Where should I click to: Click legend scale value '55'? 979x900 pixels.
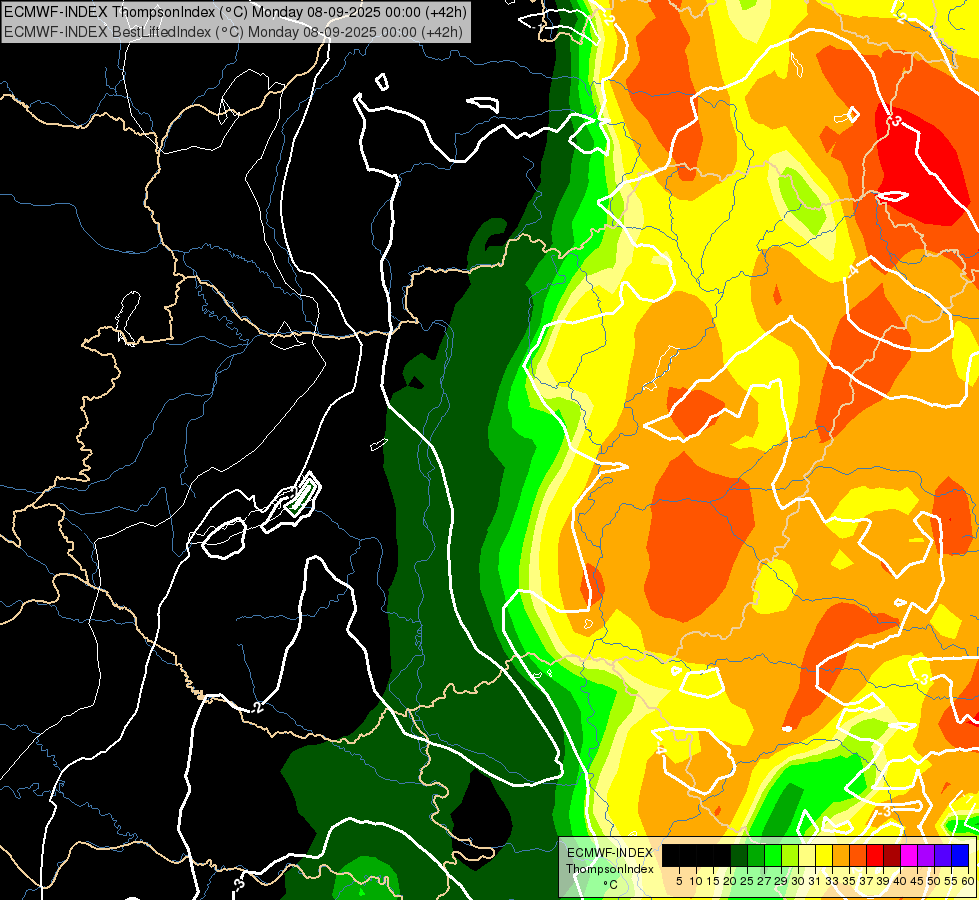click(951, 881)
